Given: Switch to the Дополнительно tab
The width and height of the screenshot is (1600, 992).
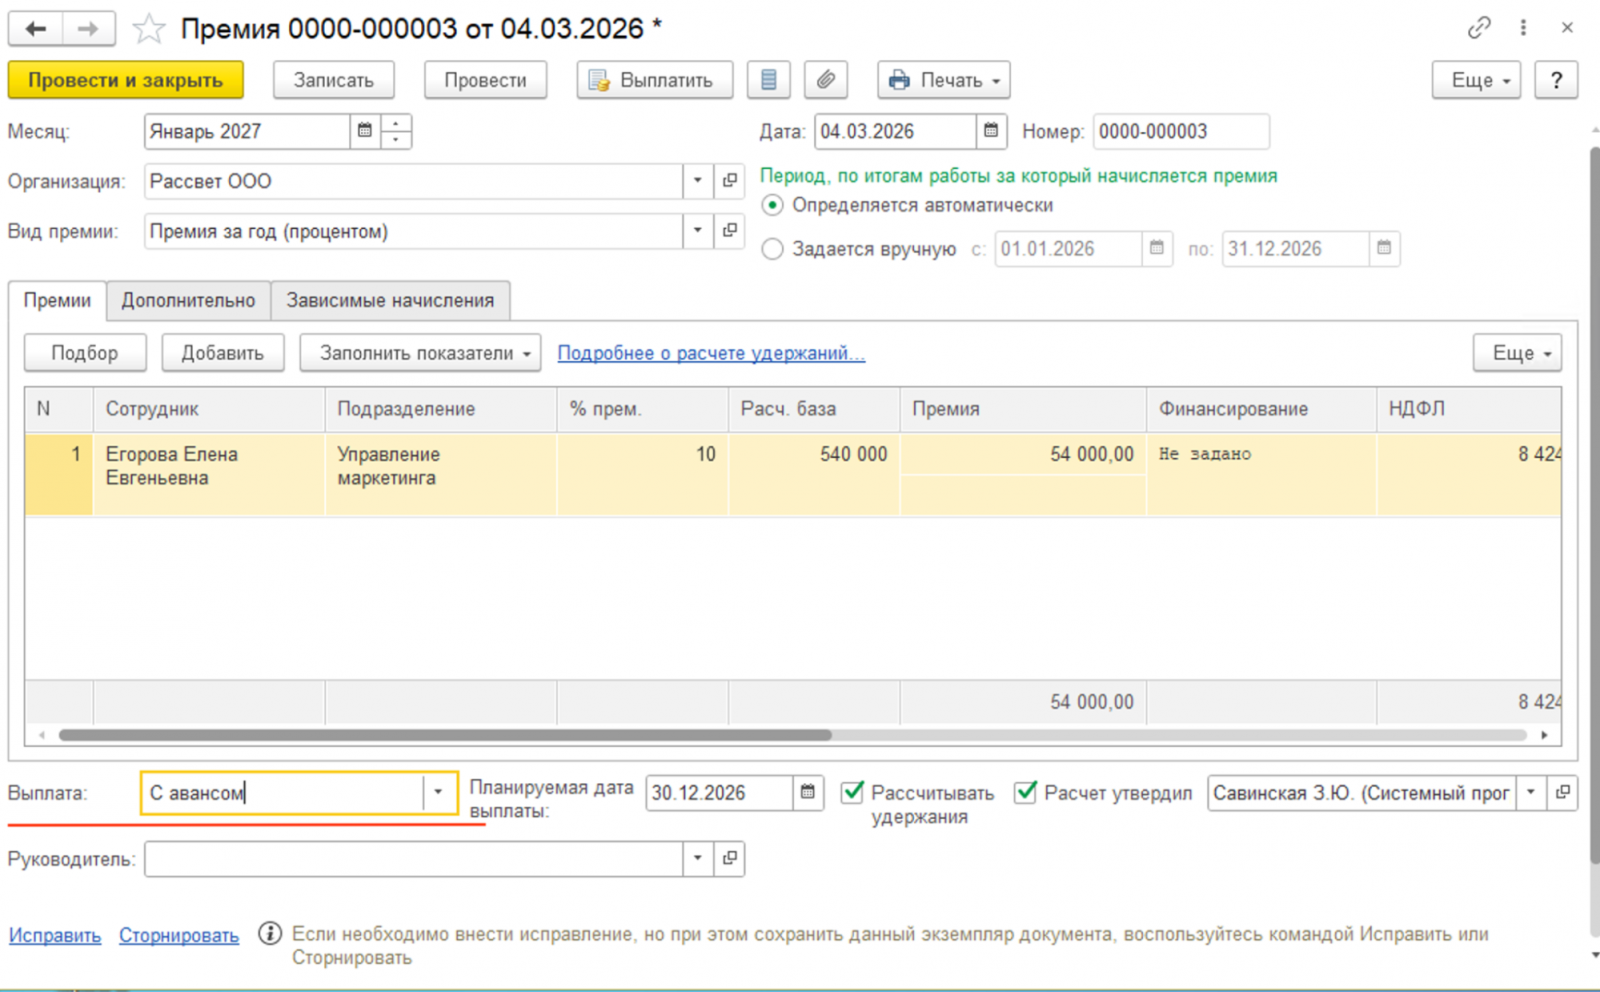Looking at the screenshot, I should (188, 301).
